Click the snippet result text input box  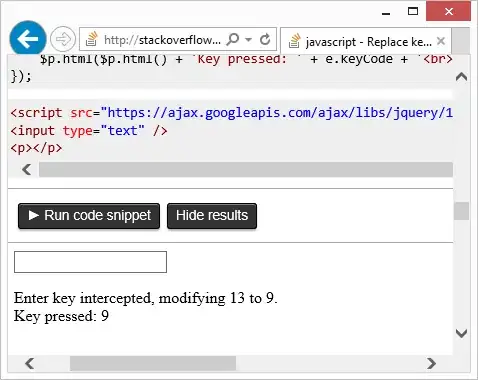[x=90, y=262]
